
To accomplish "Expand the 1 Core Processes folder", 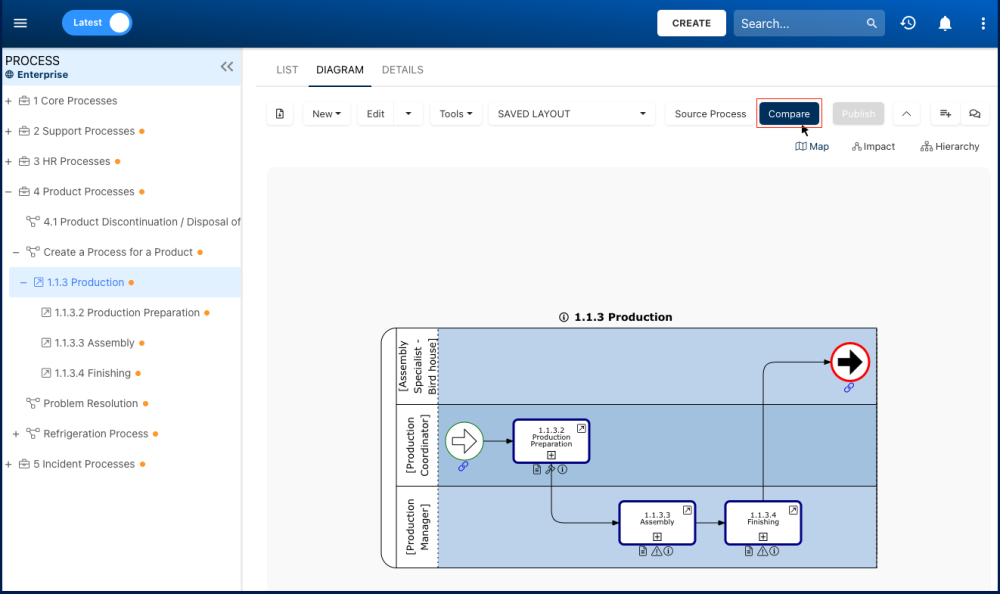I will click(x=8, y=101).
